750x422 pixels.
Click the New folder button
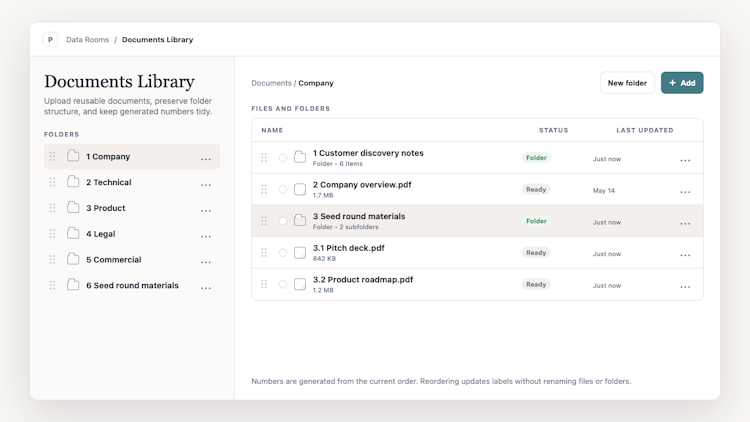(x=627, y=83)
